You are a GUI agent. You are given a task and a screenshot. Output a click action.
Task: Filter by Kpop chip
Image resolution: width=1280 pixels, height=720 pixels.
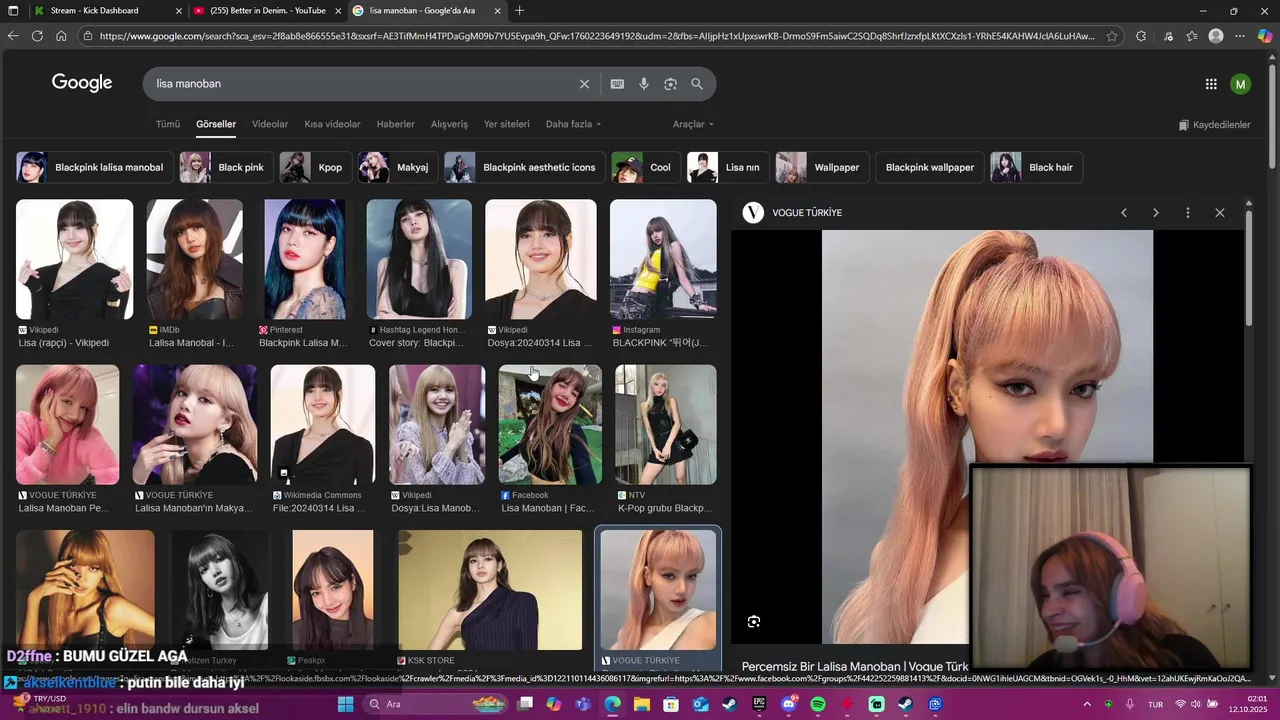pos(315,167)
